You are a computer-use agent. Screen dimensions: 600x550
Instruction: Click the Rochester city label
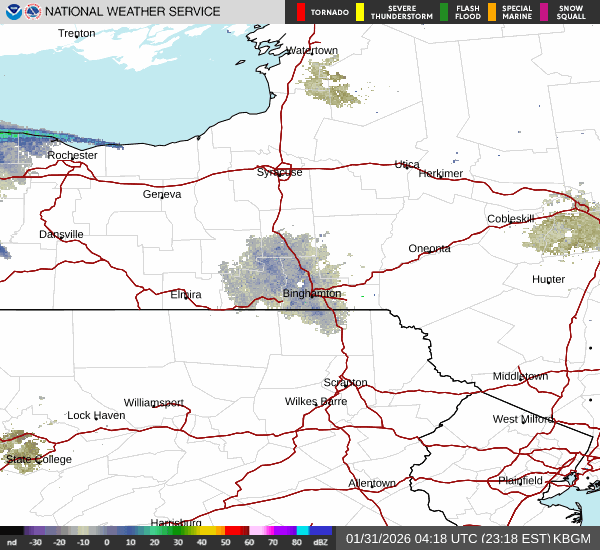pos(72,155)
